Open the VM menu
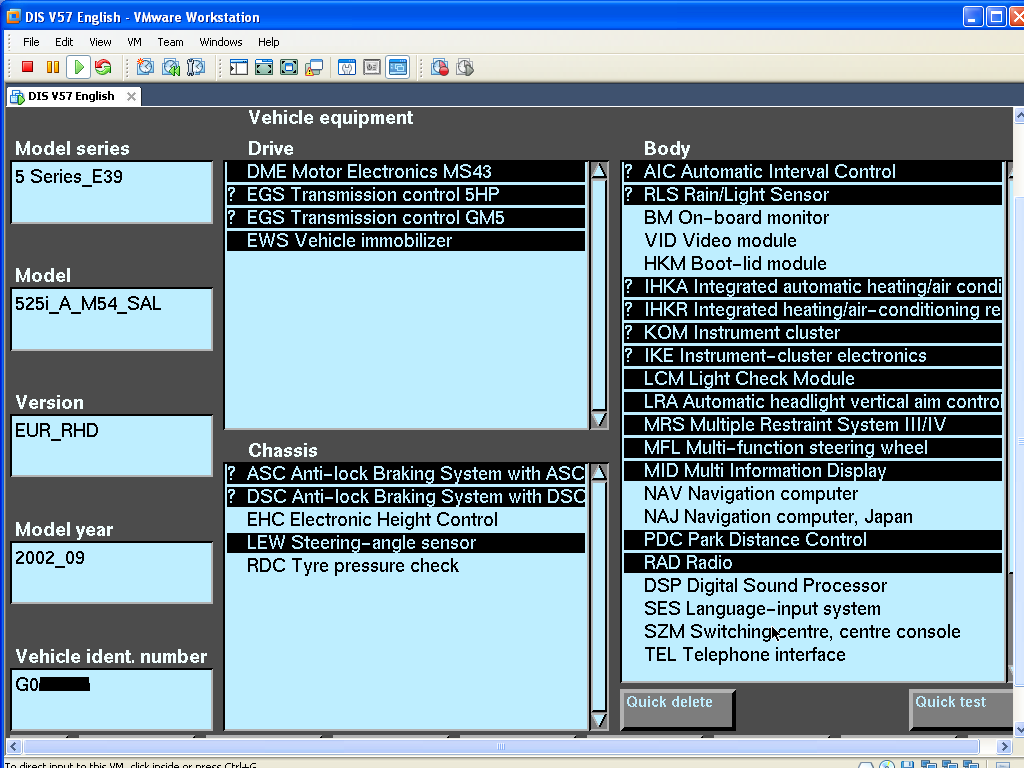The height and width of the screenshot is (768, 1024). point(135,42)
